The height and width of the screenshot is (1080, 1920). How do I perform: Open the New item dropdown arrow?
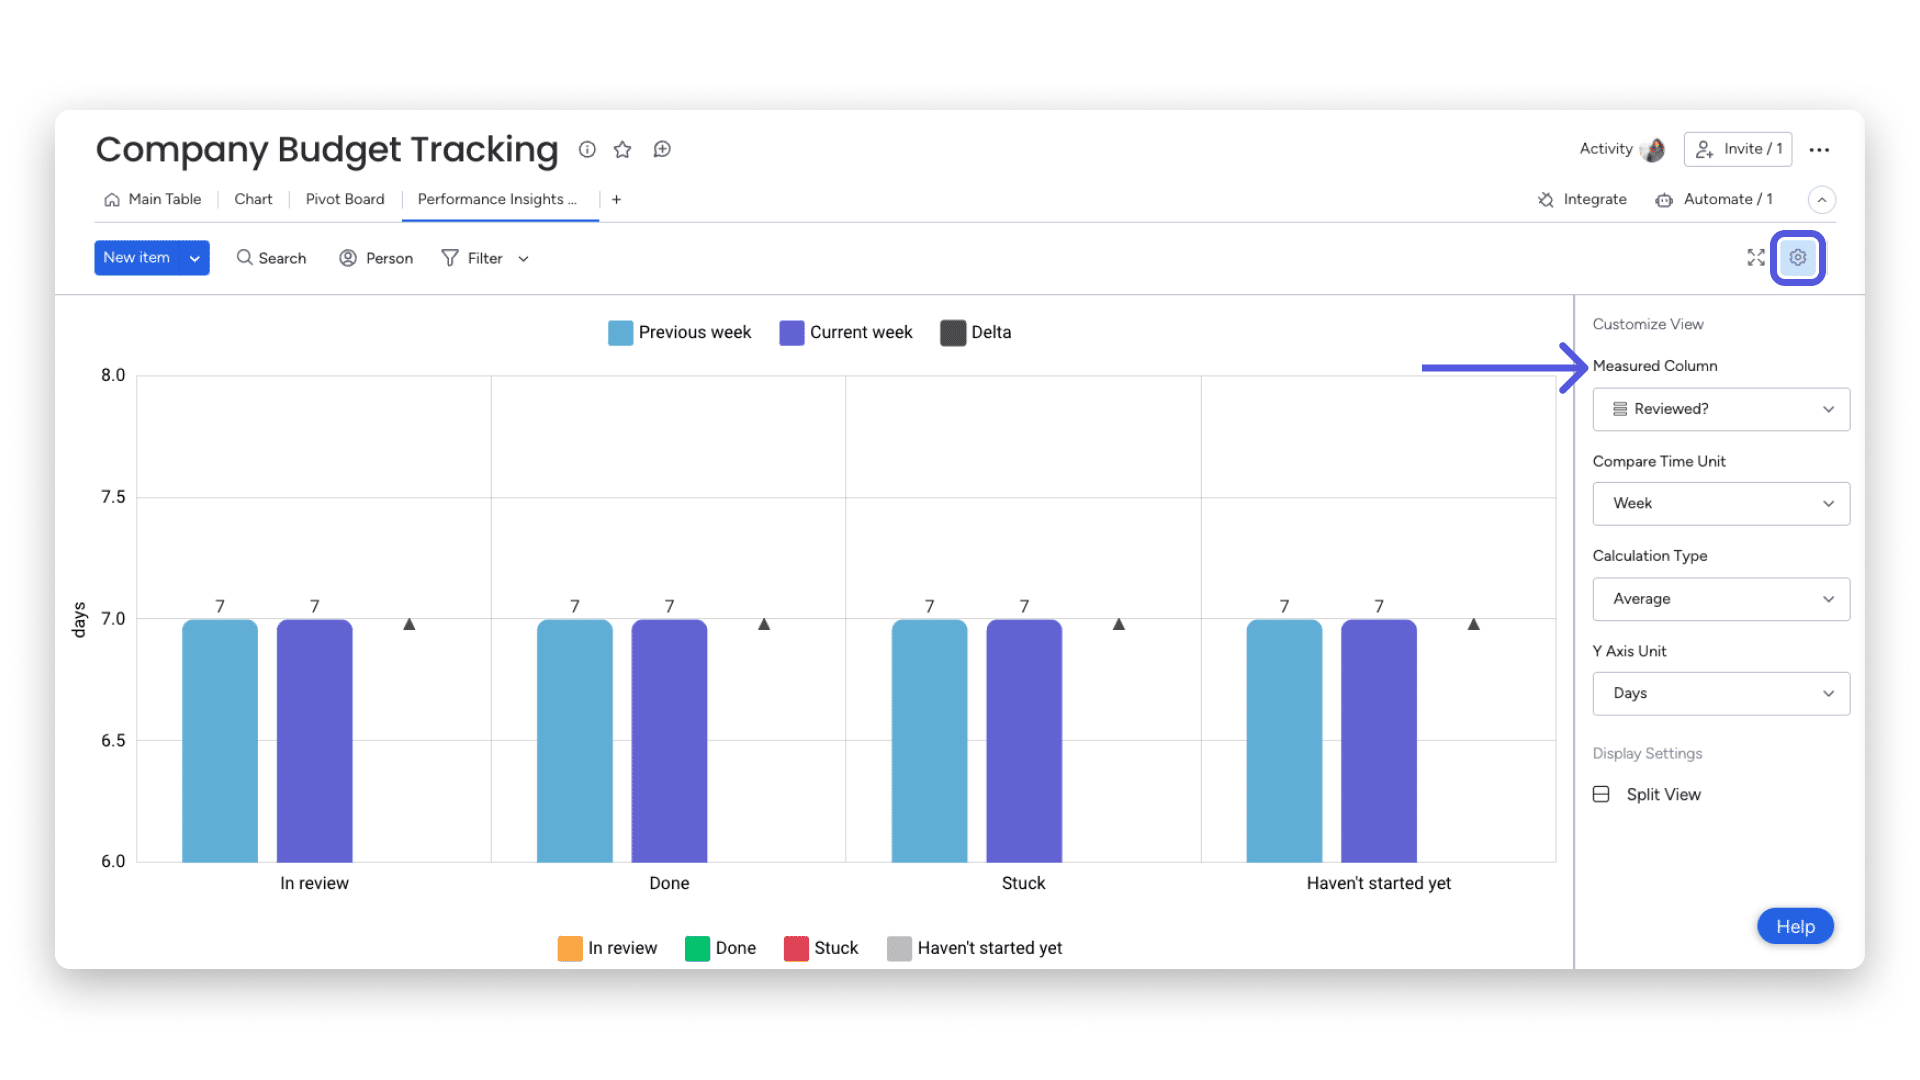[x=195, y=258]
